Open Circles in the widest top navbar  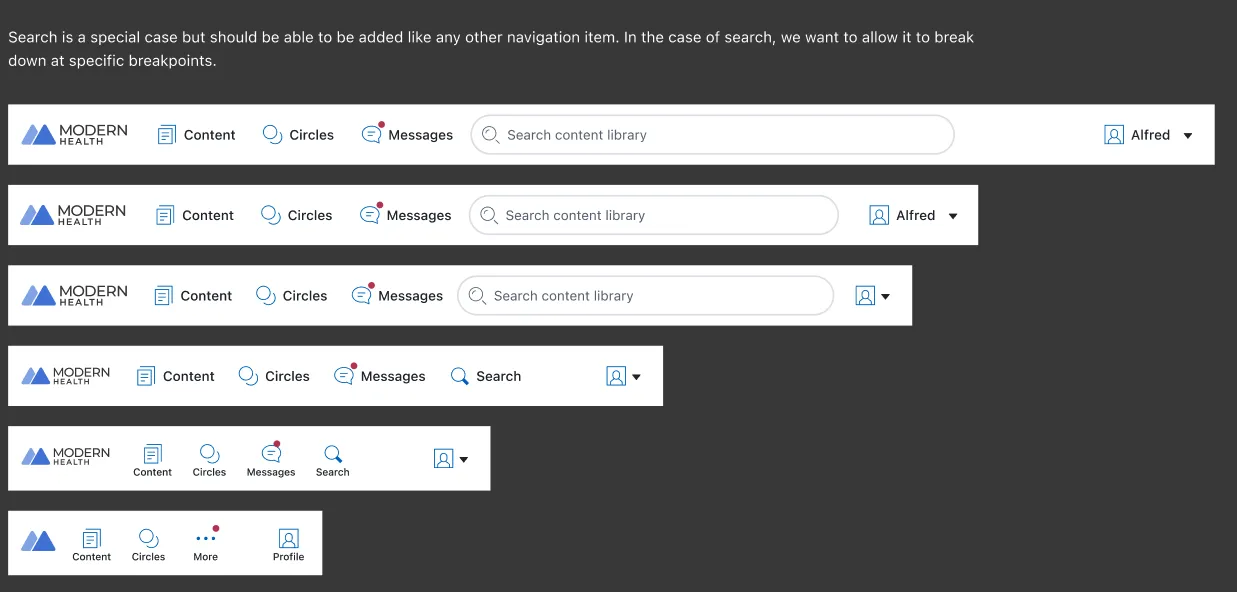point(298,135)
